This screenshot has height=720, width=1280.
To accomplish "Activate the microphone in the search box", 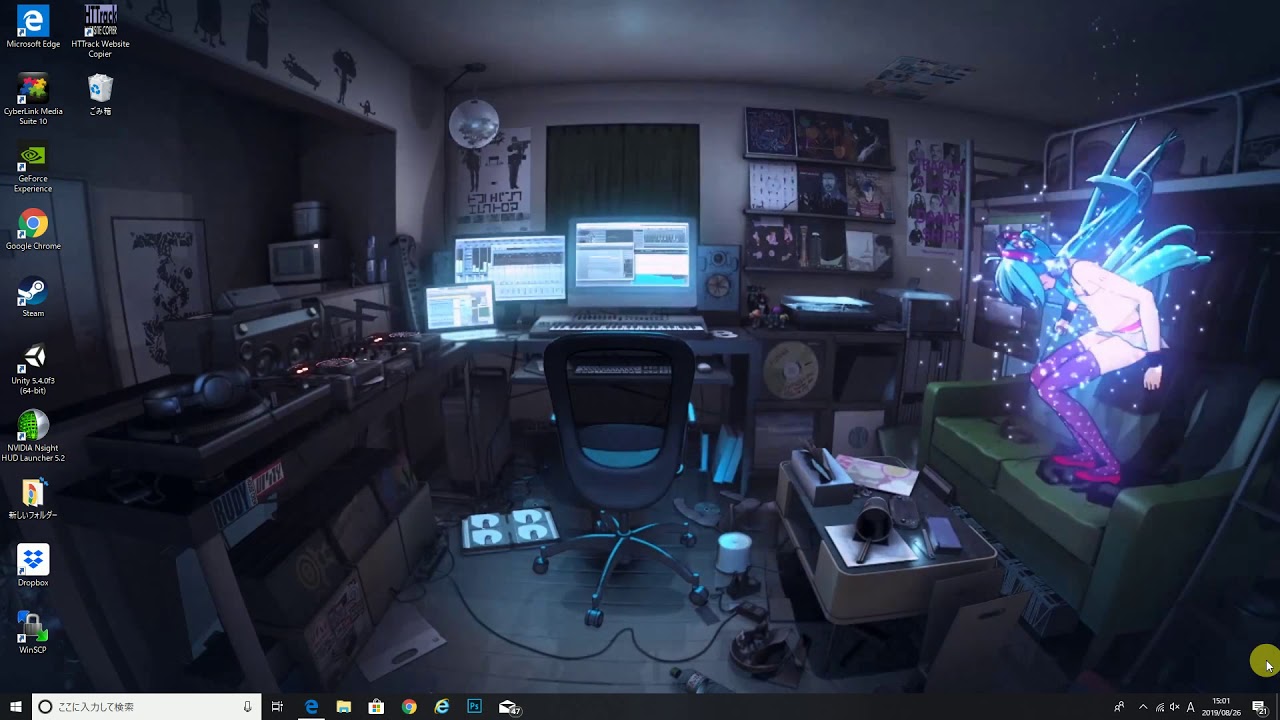I will [247, 707].
